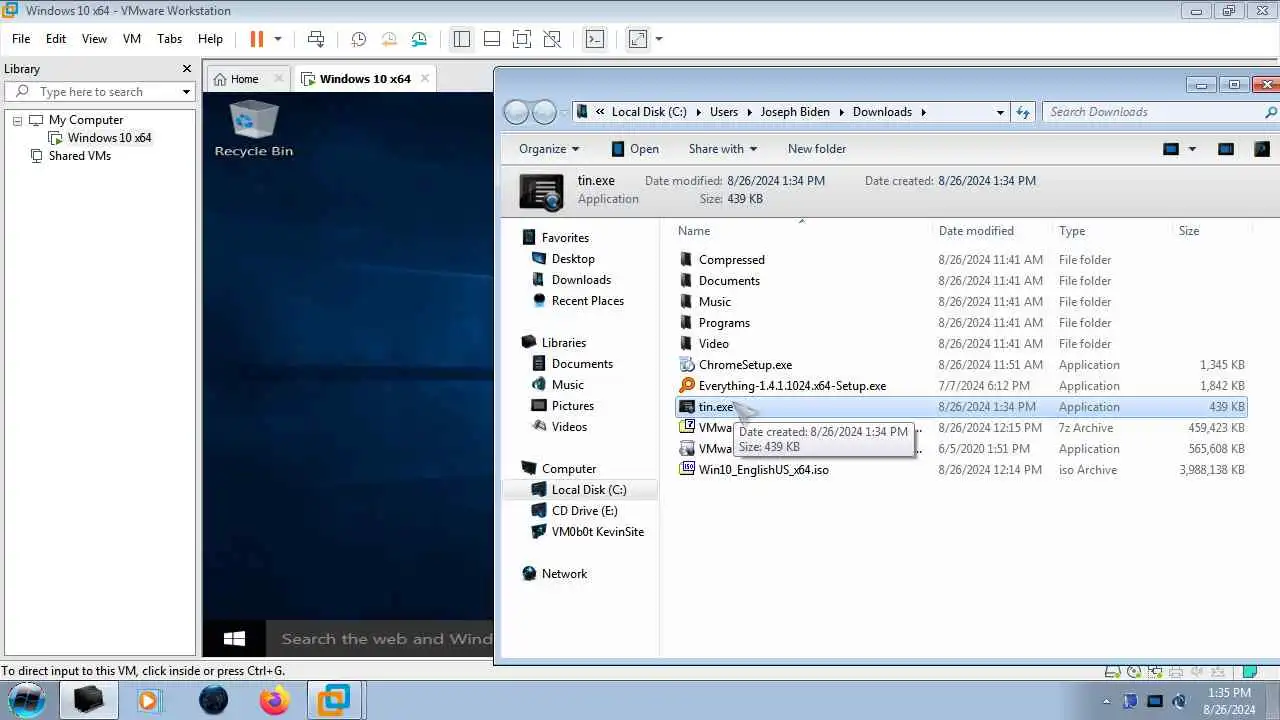Close the Windows 10 x64 tab

click(x=425, y=78)
